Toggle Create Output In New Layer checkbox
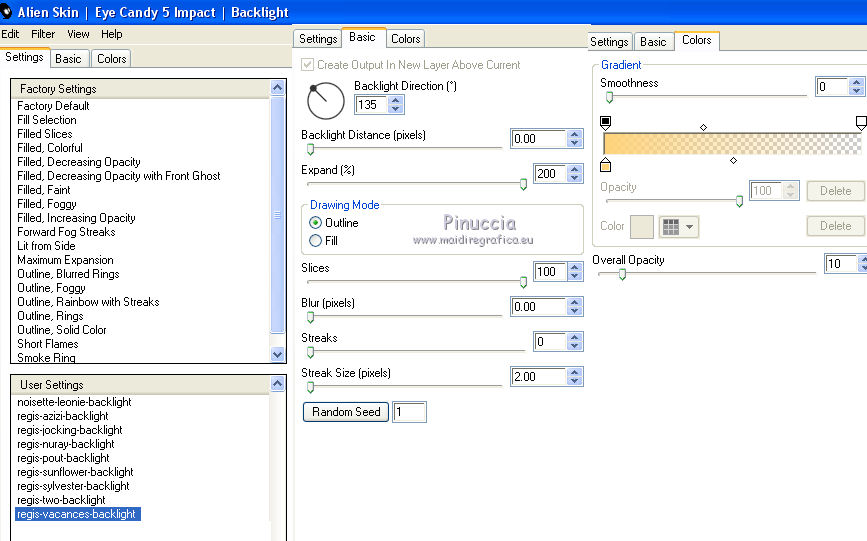Viewport: 867px width, 541px height. point(307,65)
